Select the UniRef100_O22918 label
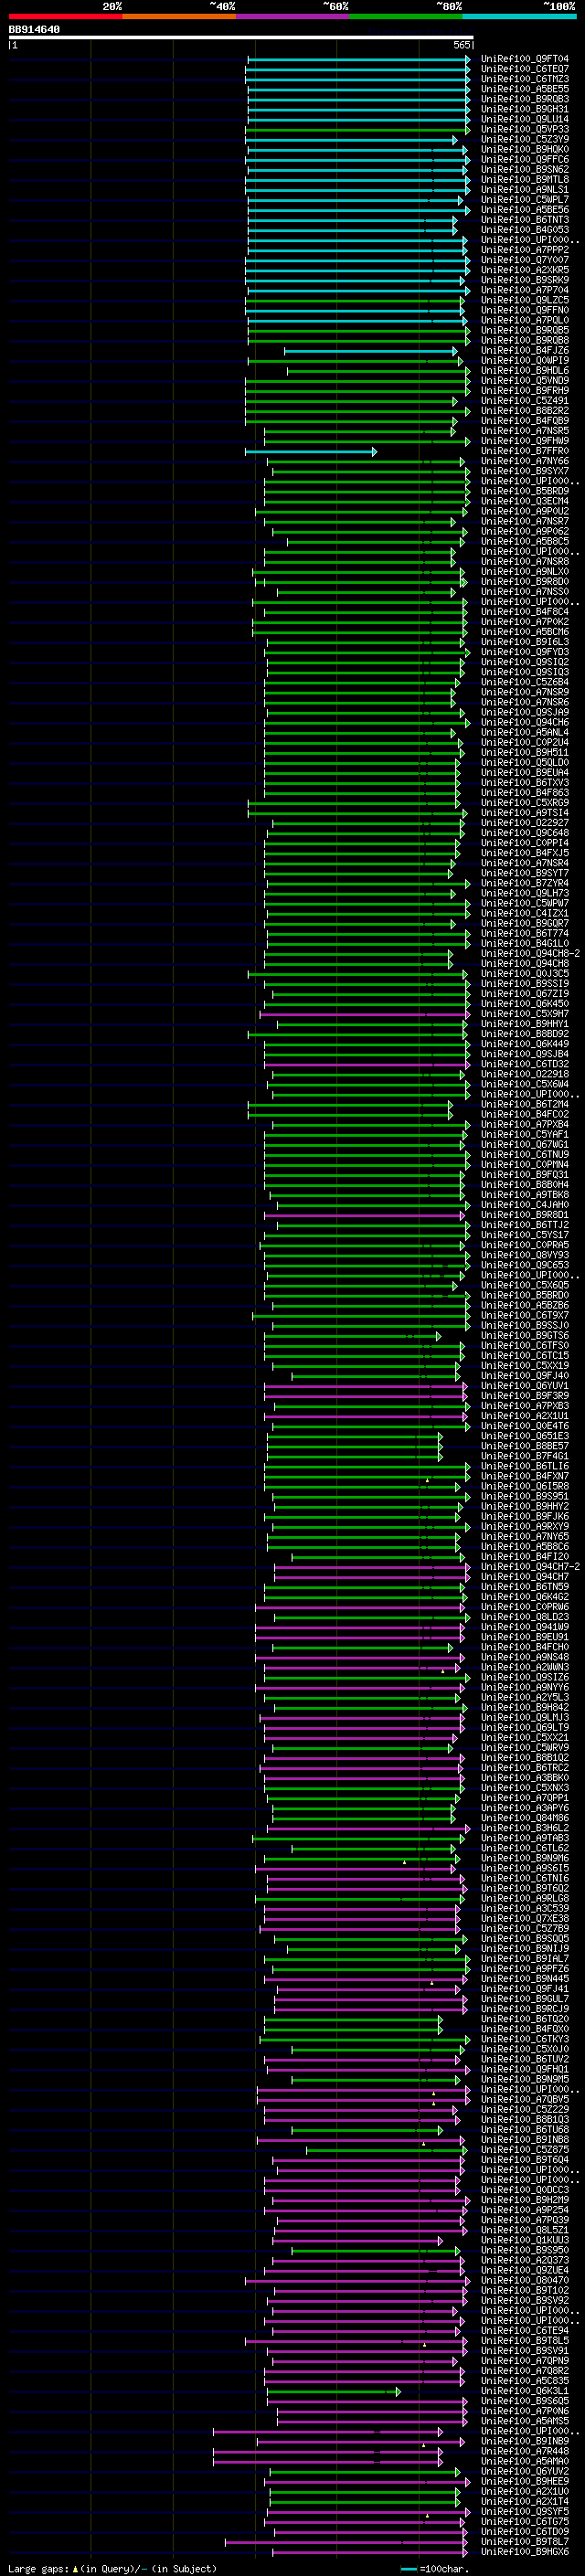This screenshot has width=585, height=2576. coord(525,1074)
